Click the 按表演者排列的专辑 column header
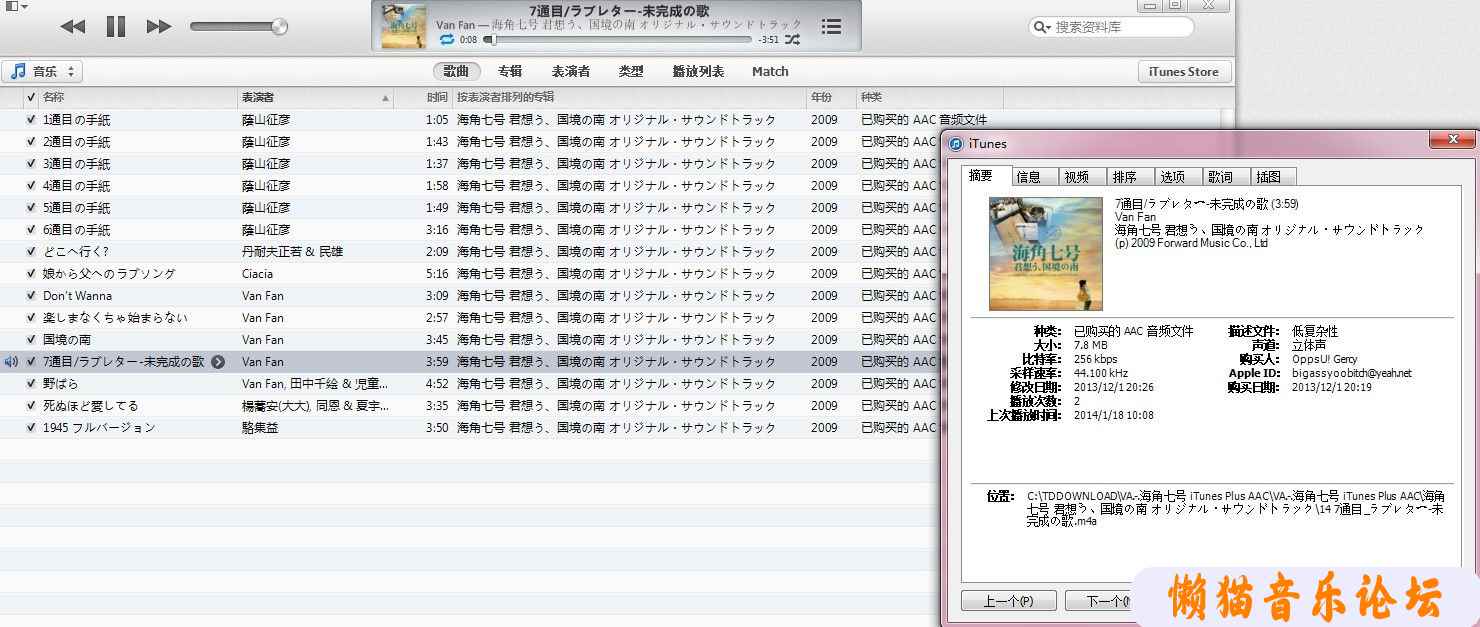 630,97
